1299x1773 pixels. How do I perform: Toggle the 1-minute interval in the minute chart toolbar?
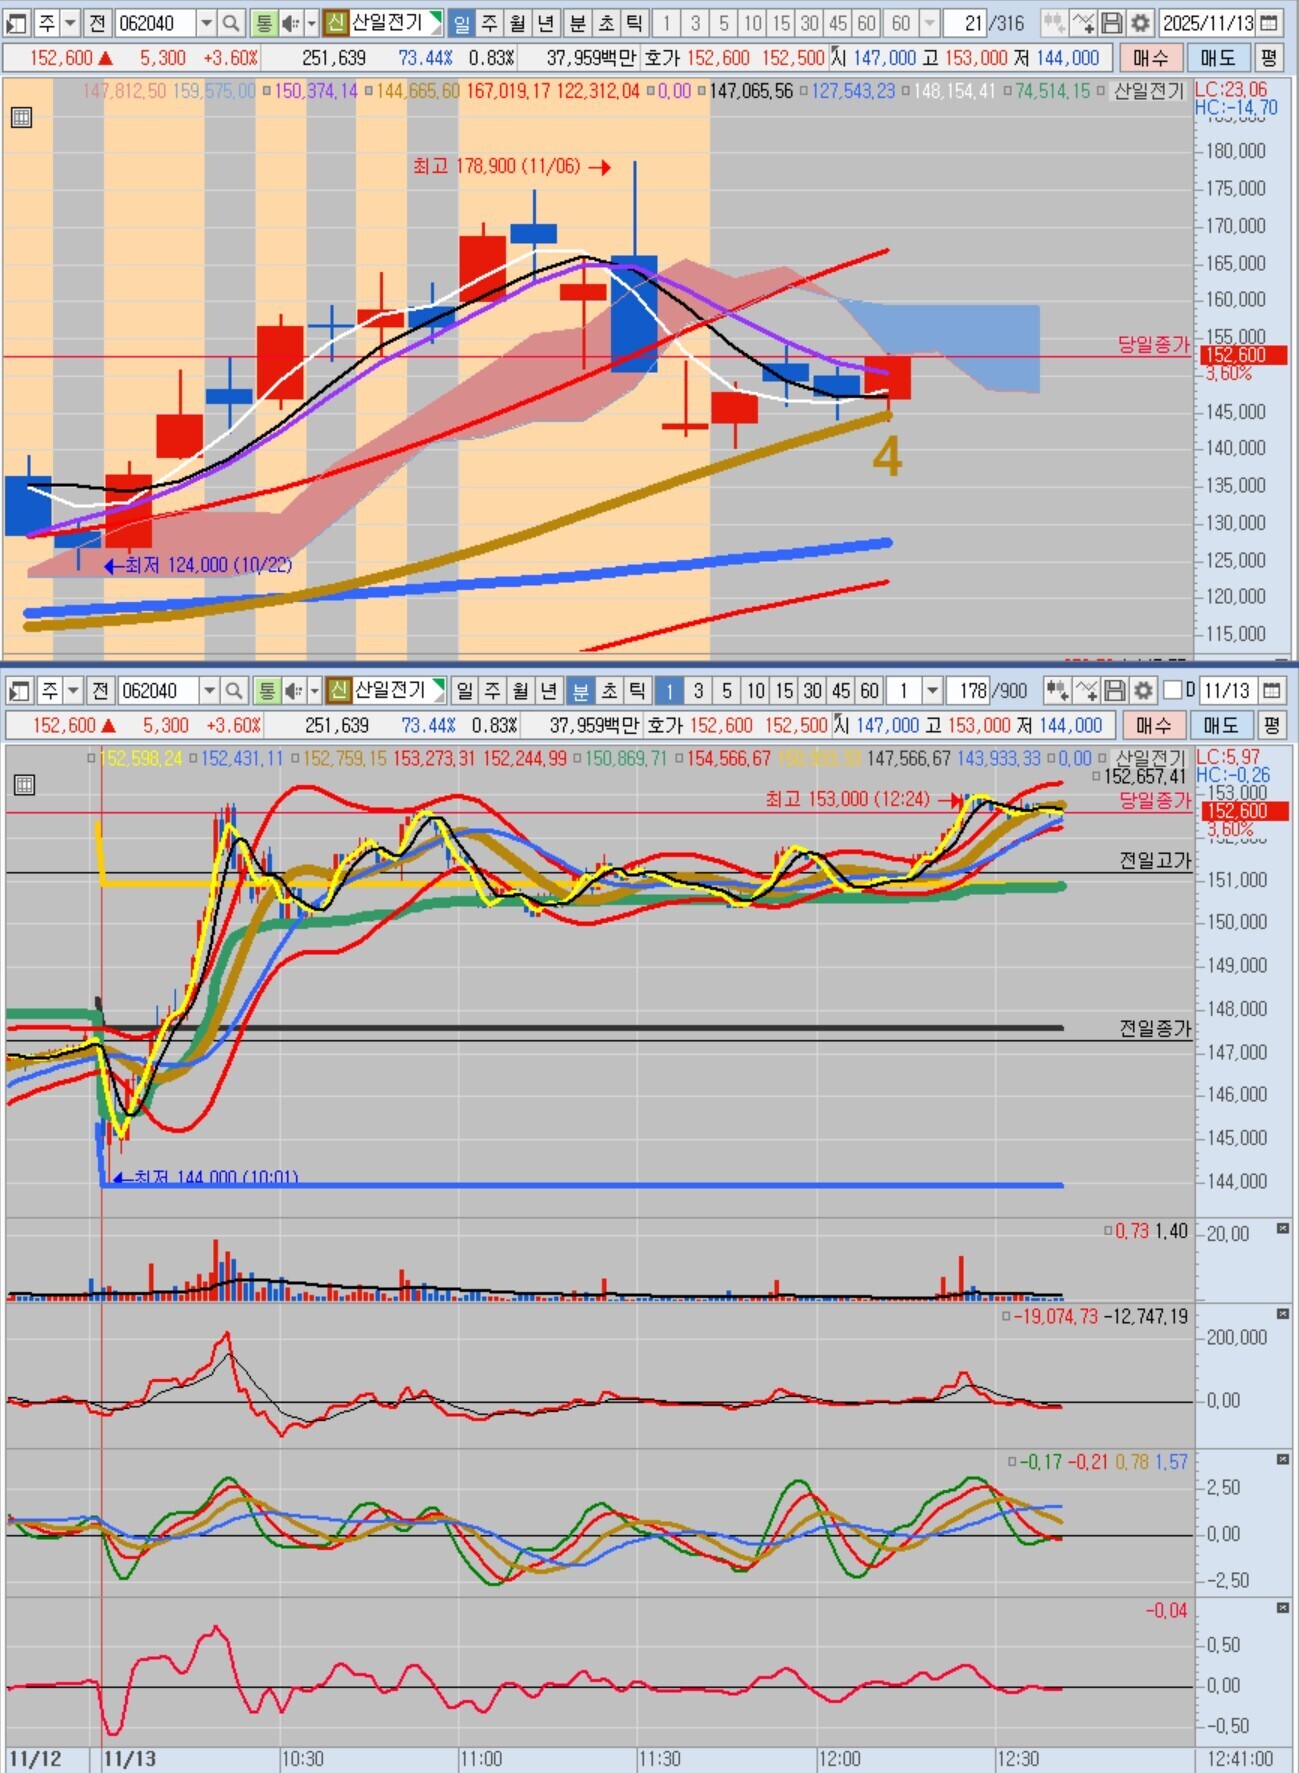tap(669, 690)
